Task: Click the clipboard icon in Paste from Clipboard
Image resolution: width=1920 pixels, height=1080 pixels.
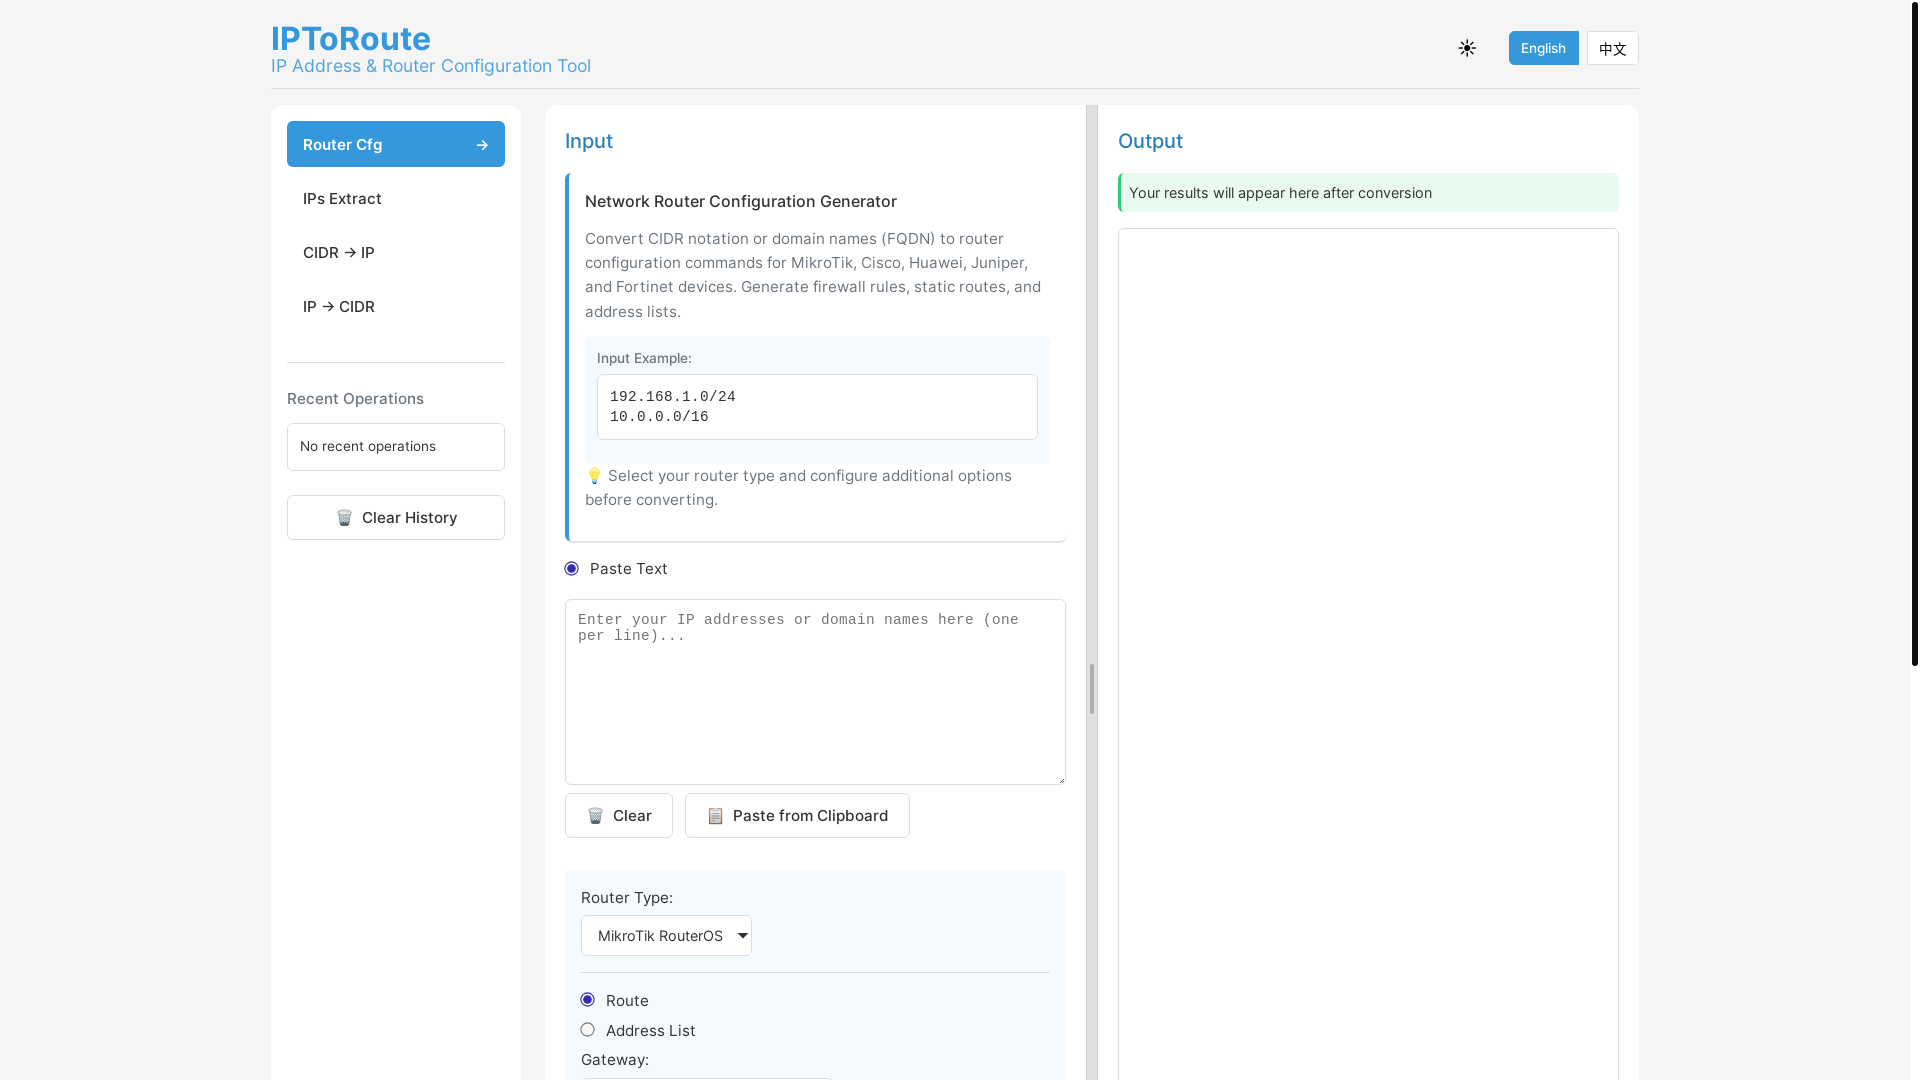Action: coord(715,816)
